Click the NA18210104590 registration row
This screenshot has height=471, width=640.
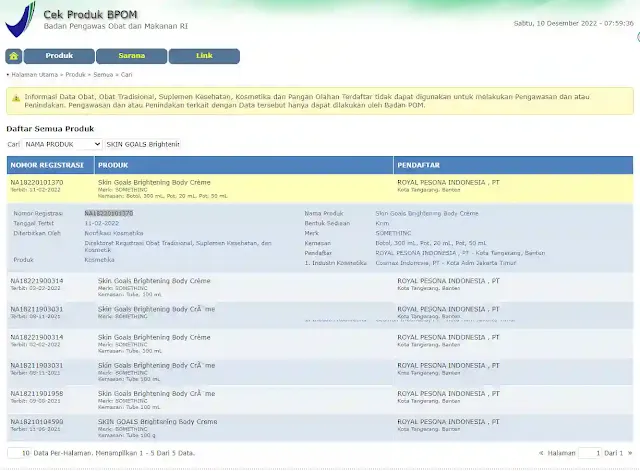pyautogui.click(x=320, y=428)
